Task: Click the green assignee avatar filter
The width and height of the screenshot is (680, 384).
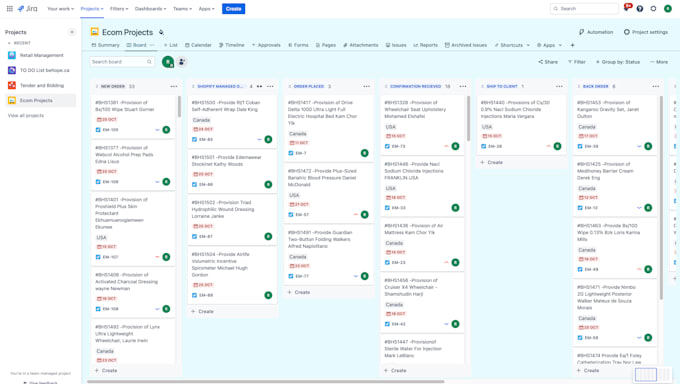Action: click(168, 62)
